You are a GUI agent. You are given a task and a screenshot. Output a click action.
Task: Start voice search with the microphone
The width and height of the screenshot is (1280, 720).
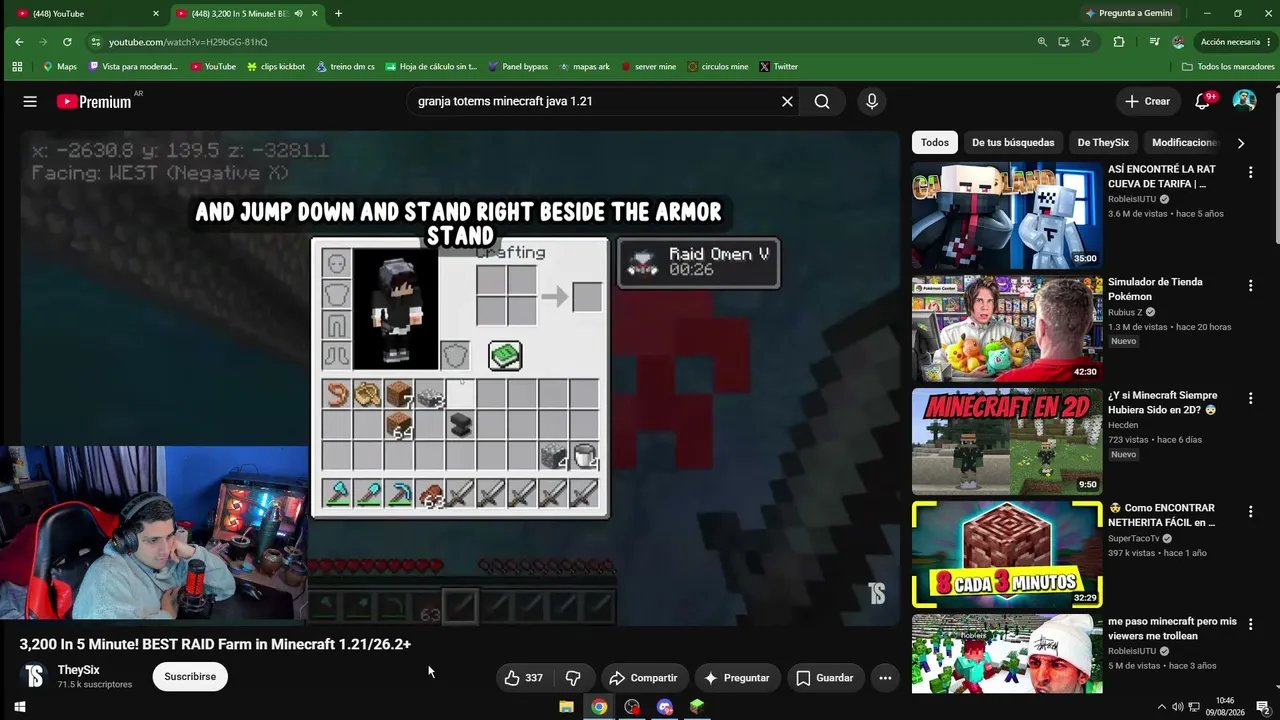[872, 101]
